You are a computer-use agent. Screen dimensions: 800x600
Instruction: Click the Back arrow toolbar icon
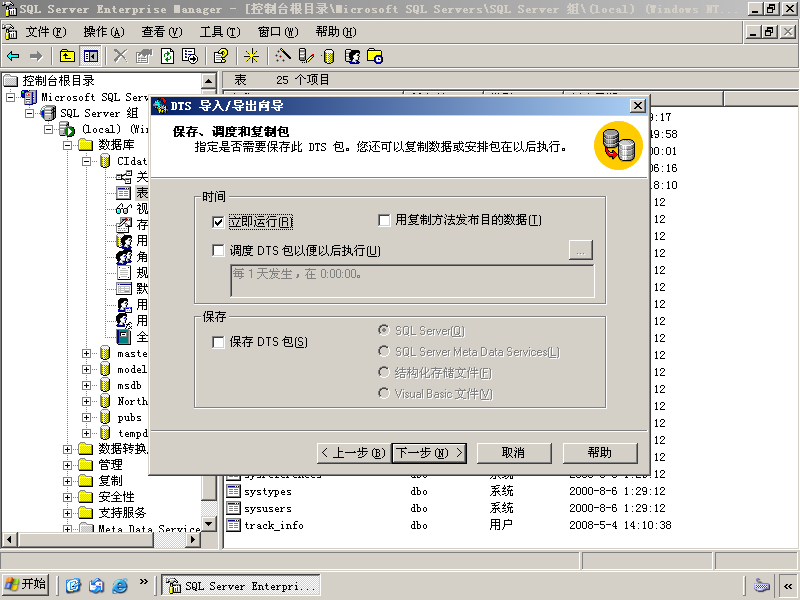pyautogui.click(x=13, y=56)
